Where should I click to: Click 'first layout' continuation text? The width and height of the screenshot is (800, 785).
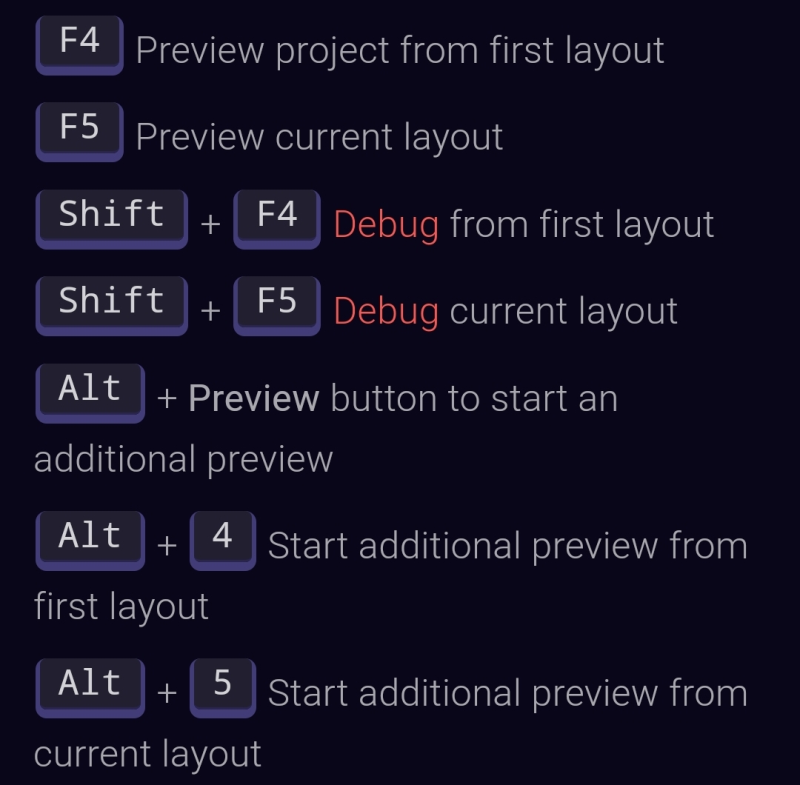121,607
